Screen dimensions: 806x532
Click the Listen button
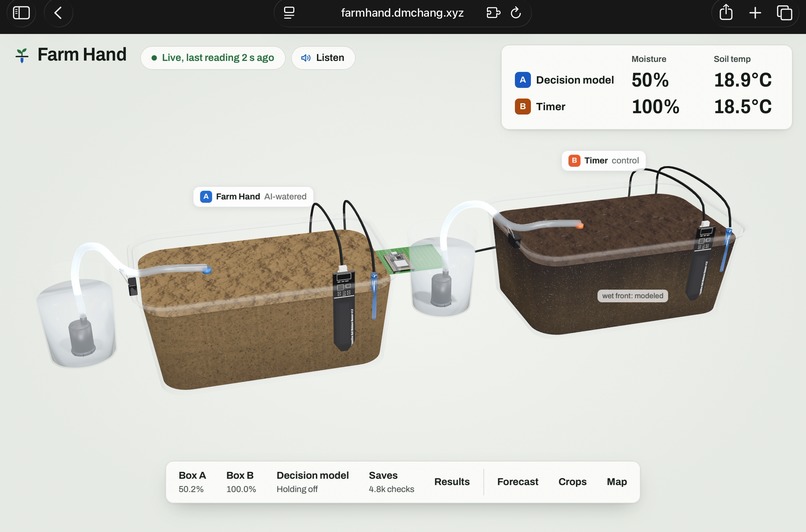click(323, 58)
